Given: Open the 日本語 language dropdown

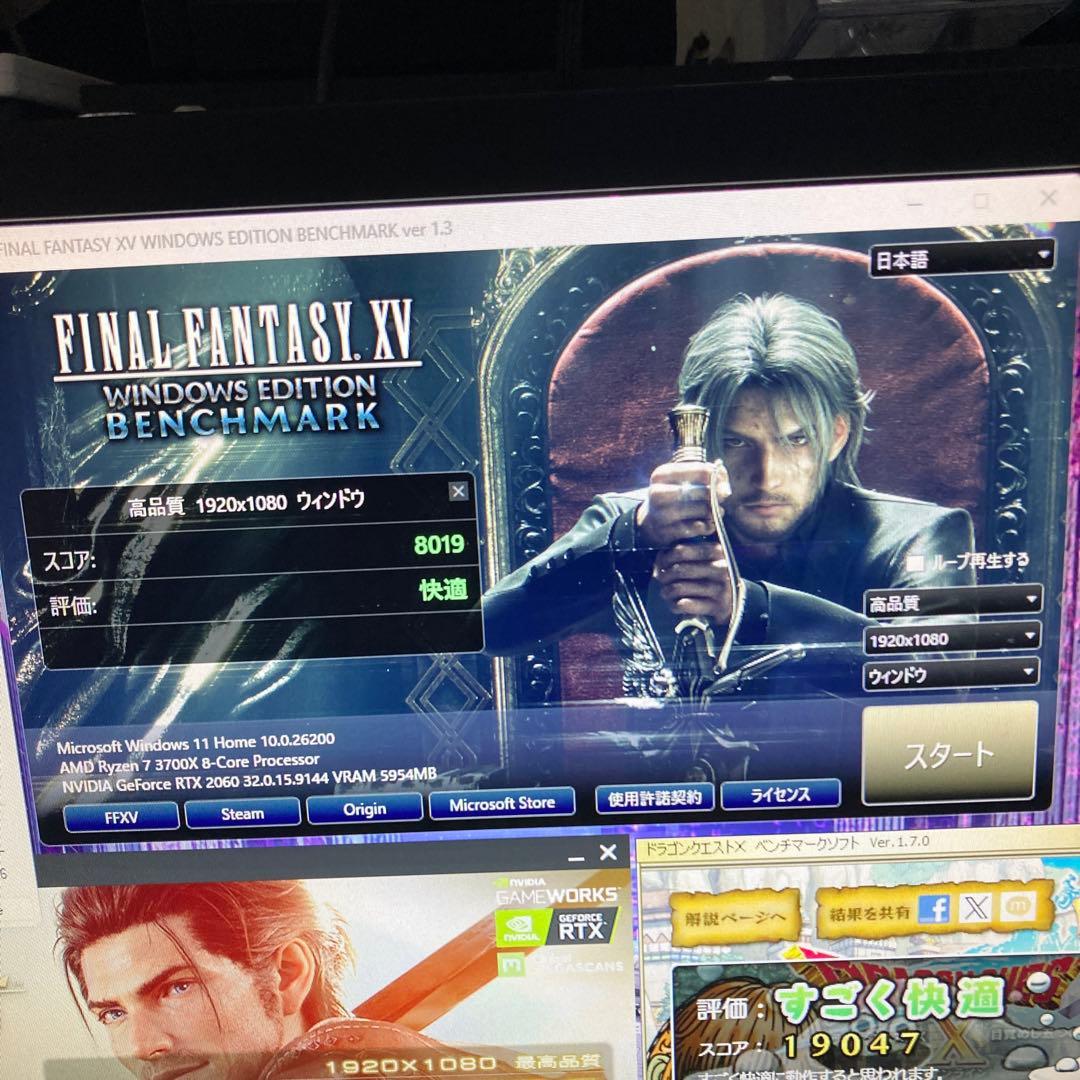Looking at the screenshot, I should [x=961, y=259].
